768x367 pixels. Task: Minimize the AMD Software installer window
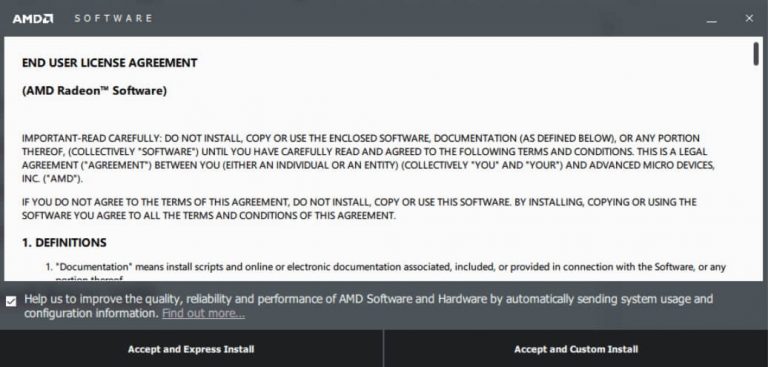coord(711,19)
